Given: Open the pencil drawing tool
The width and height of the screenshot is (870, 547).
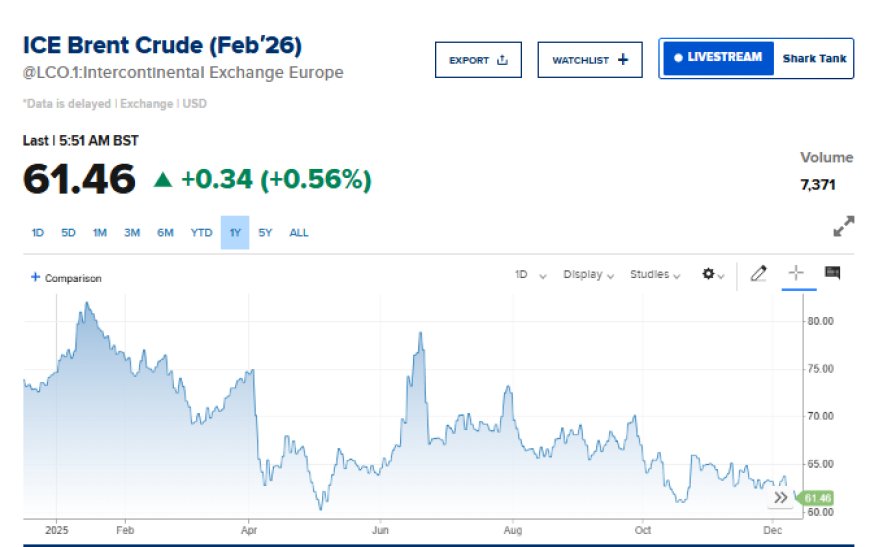Looking at the screenshot, I should [758, 273].
